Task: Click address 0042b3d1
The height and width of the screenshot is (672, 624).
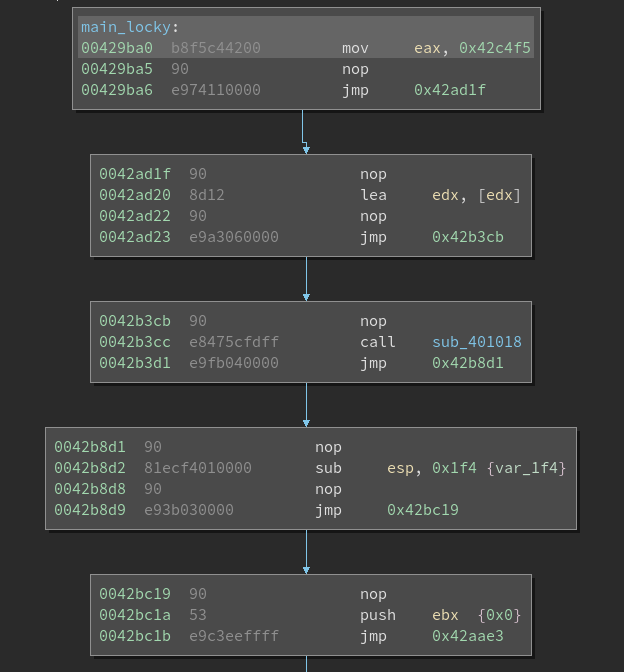Action: 135,363
